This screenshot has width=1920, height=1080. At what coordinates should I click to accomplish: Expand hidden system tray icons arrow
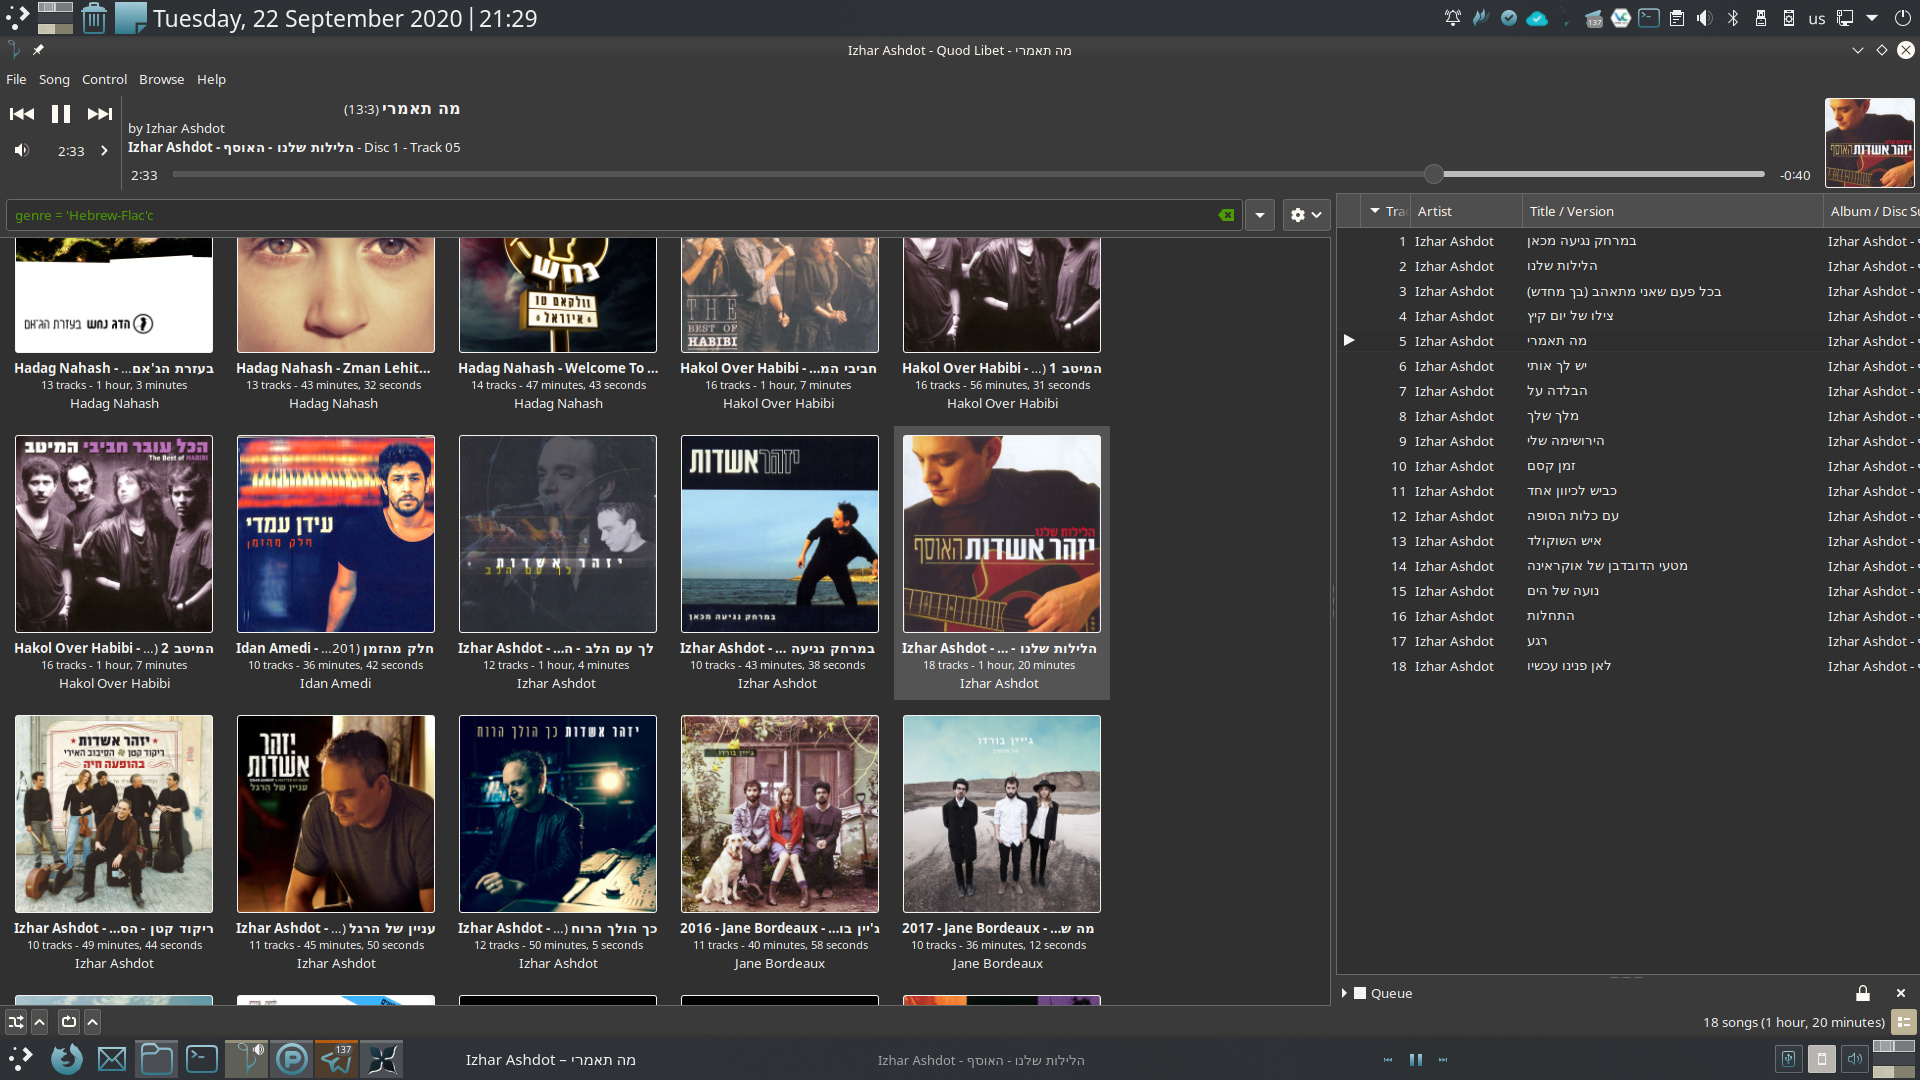(x=1872, y=18)
